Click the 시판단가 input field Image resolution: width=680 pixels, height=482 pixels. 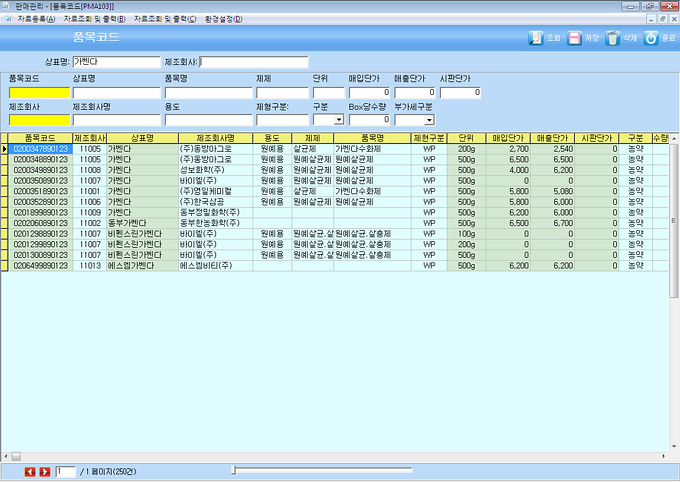(x=461, y=92)
